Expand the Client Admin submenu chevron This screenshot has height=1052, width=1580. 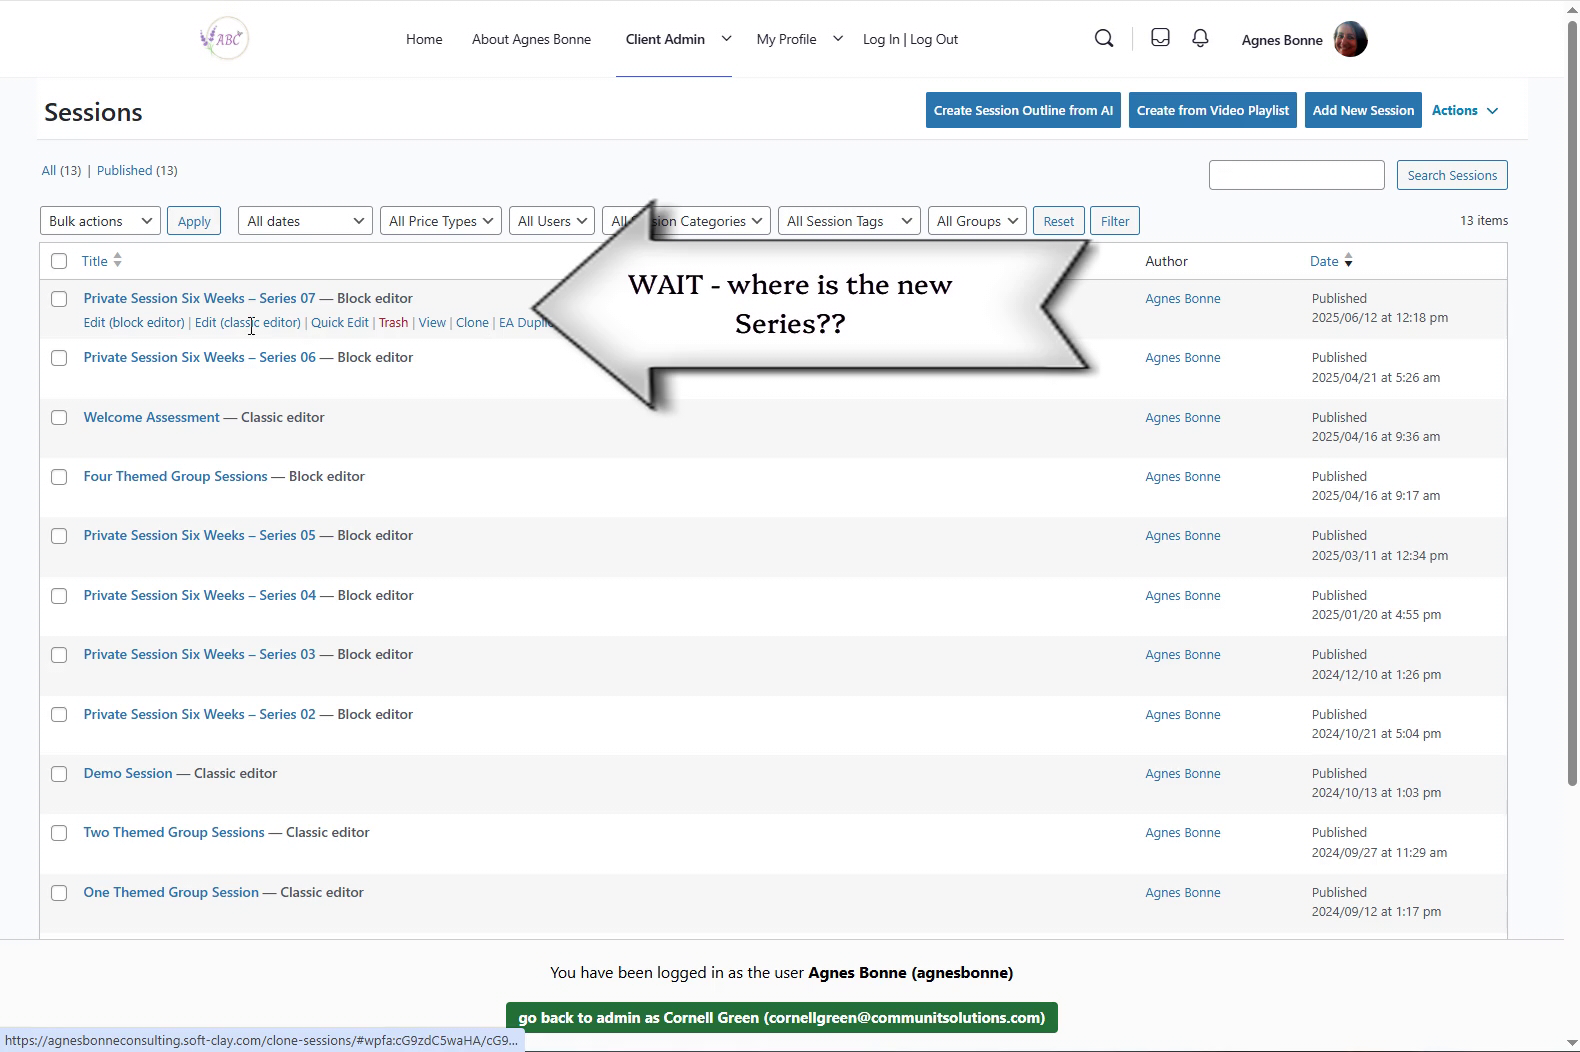(726, 39)
